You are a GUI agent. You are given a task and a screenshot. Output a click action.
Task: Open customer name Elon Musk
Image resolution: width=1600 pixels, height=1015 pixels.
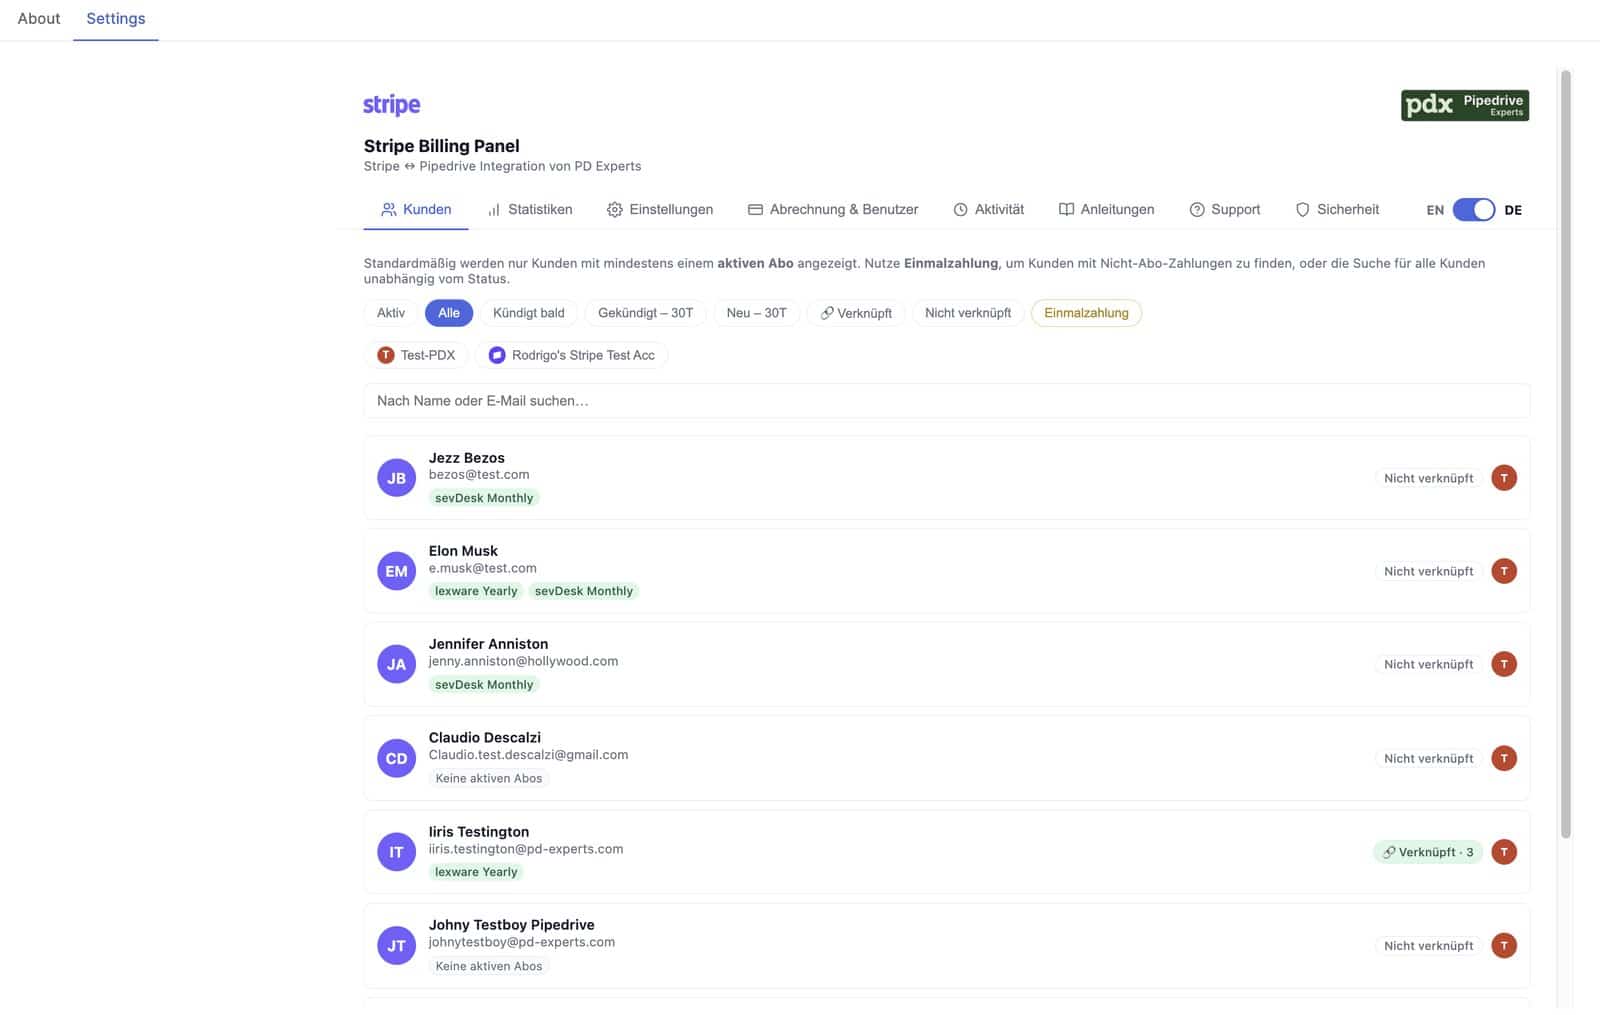click(463, 551)
